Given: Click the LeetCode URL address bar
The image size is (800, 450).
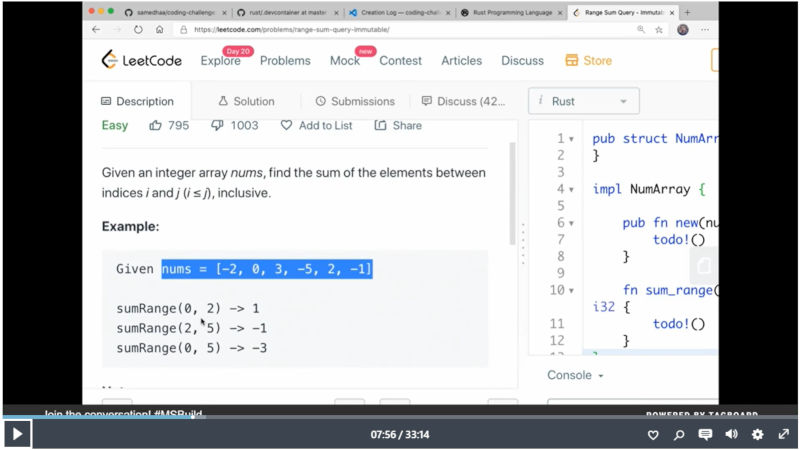Looking at the screenshot, I should (x=291, y=30).
